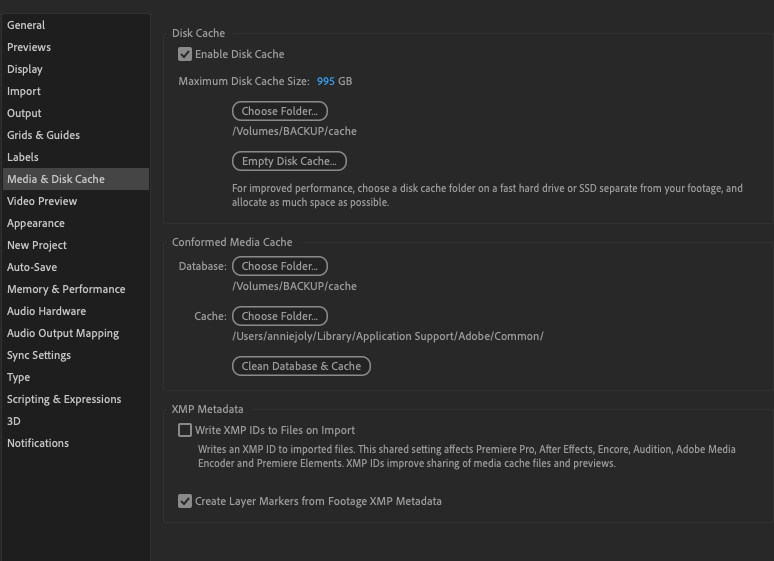Open the Notifications preferences

(38, 443)
